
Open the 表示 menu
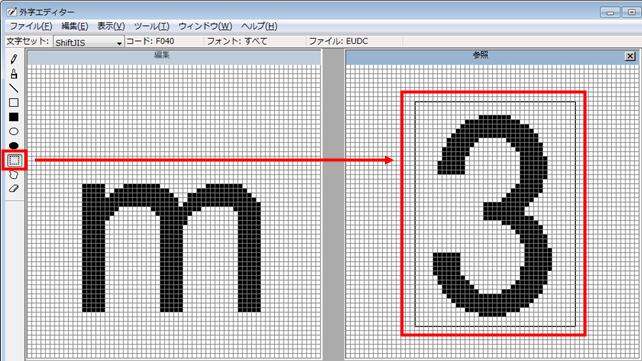tap(111, 26)
